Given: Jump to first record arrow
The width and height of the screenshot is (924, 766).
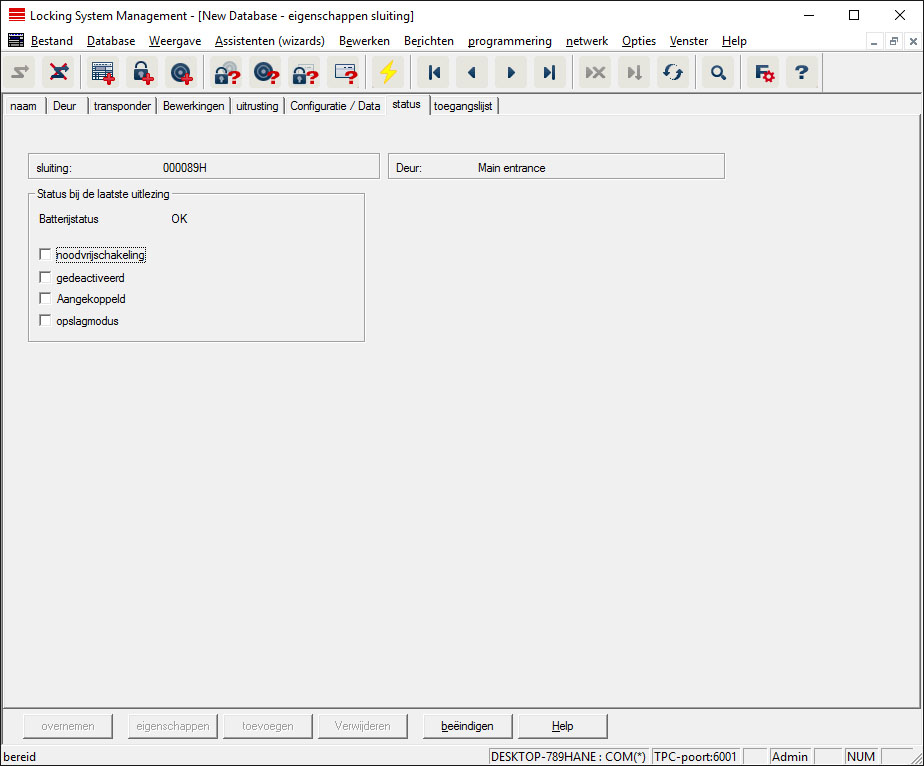Looking at the screenshot, I should point(434,73).
